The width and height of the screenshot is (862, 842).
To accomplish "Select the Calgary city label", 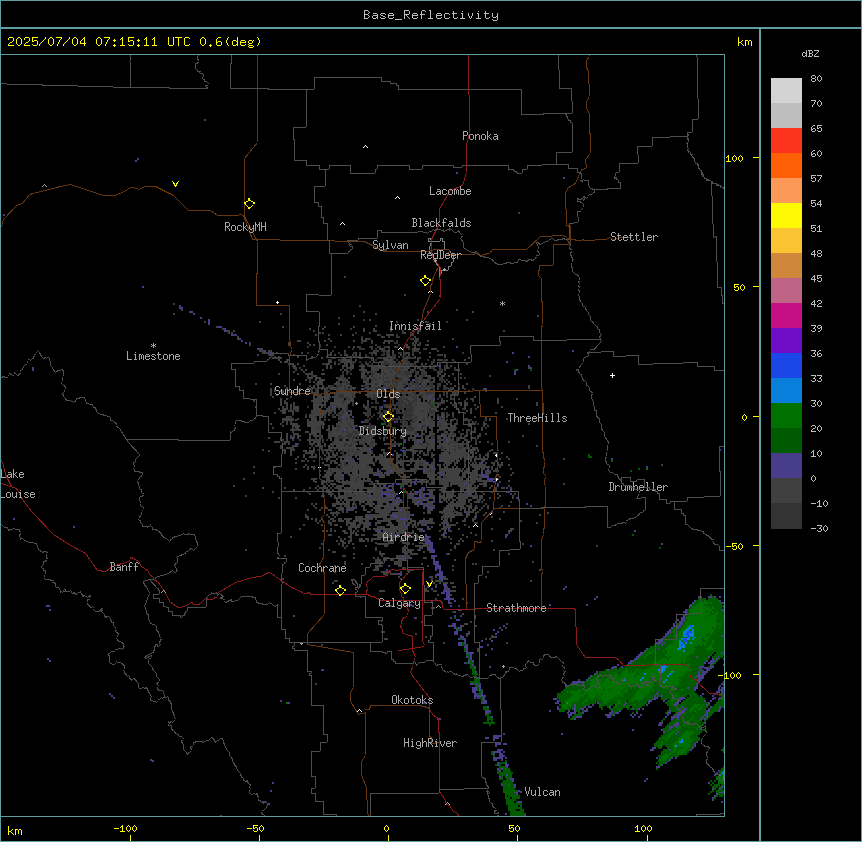I will 399,603.
